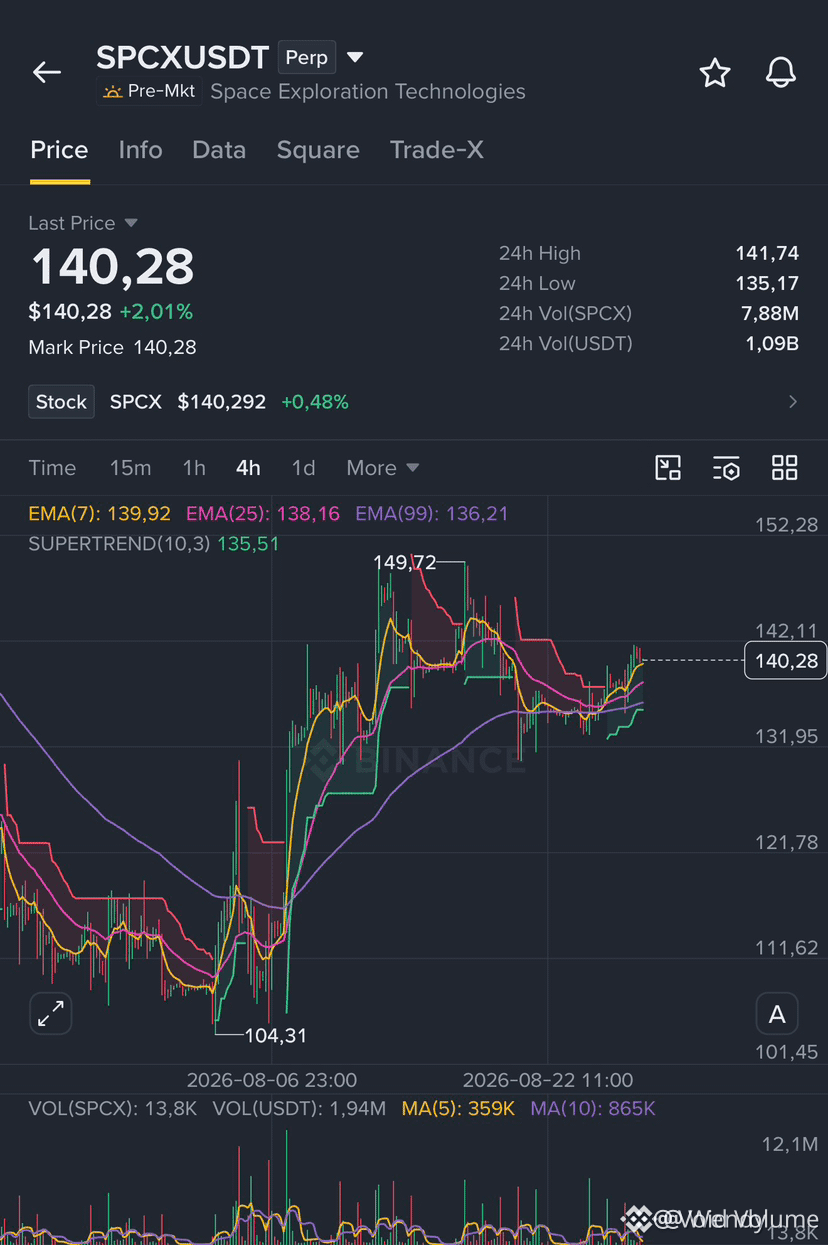Tap the Perp badge
This screenshot has height=1245, width=828.
(306, 58)
